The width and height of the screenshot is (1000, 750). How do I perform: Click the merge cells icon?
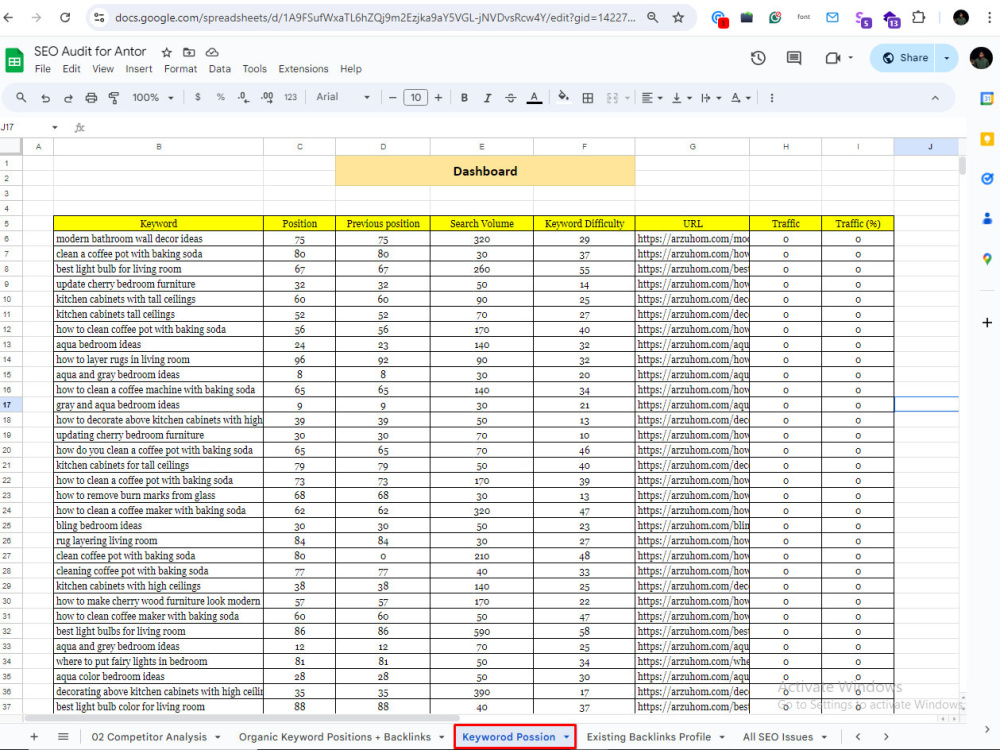612,98
